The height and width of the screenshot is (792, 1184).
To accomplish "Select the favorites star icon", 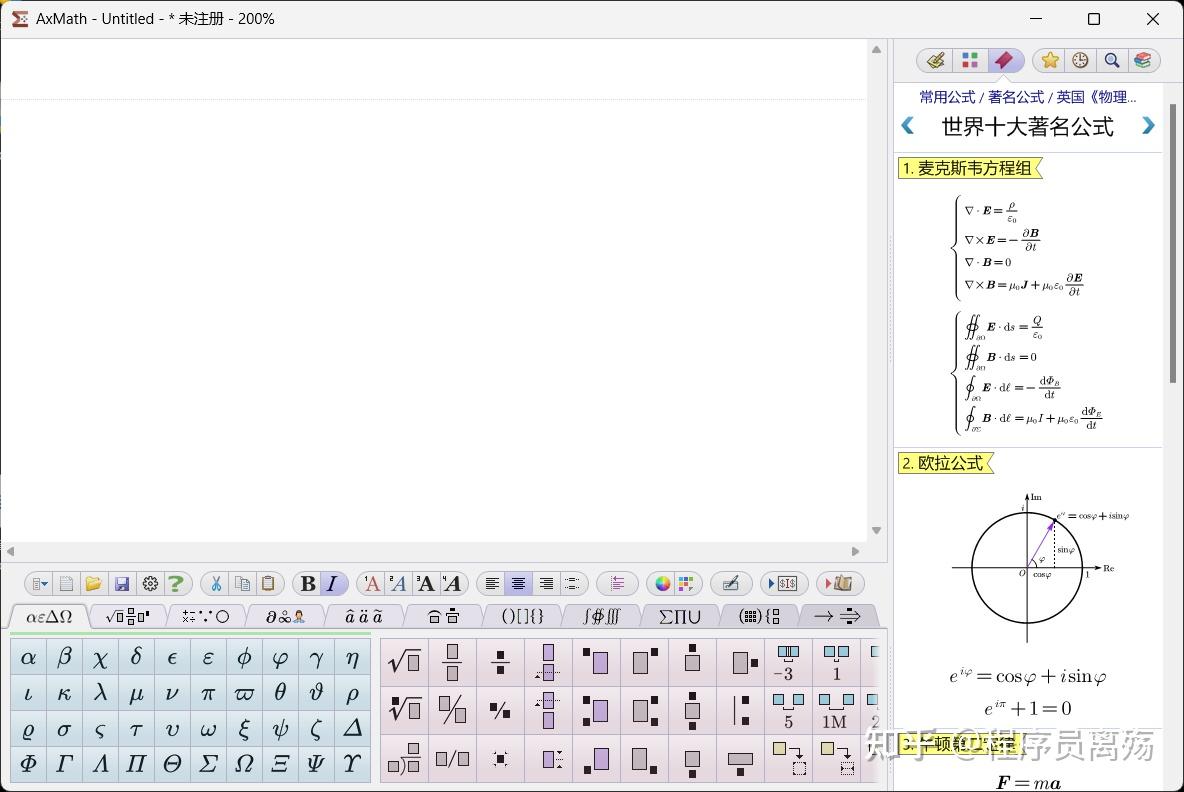I will tap(1048, 60).
